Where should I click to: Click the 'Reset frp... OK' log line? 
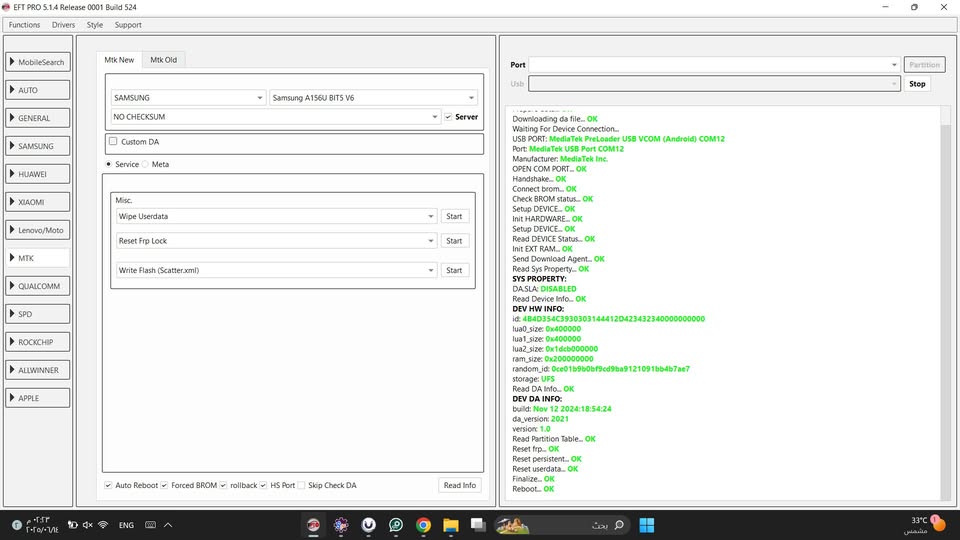[x=536, y=449]
